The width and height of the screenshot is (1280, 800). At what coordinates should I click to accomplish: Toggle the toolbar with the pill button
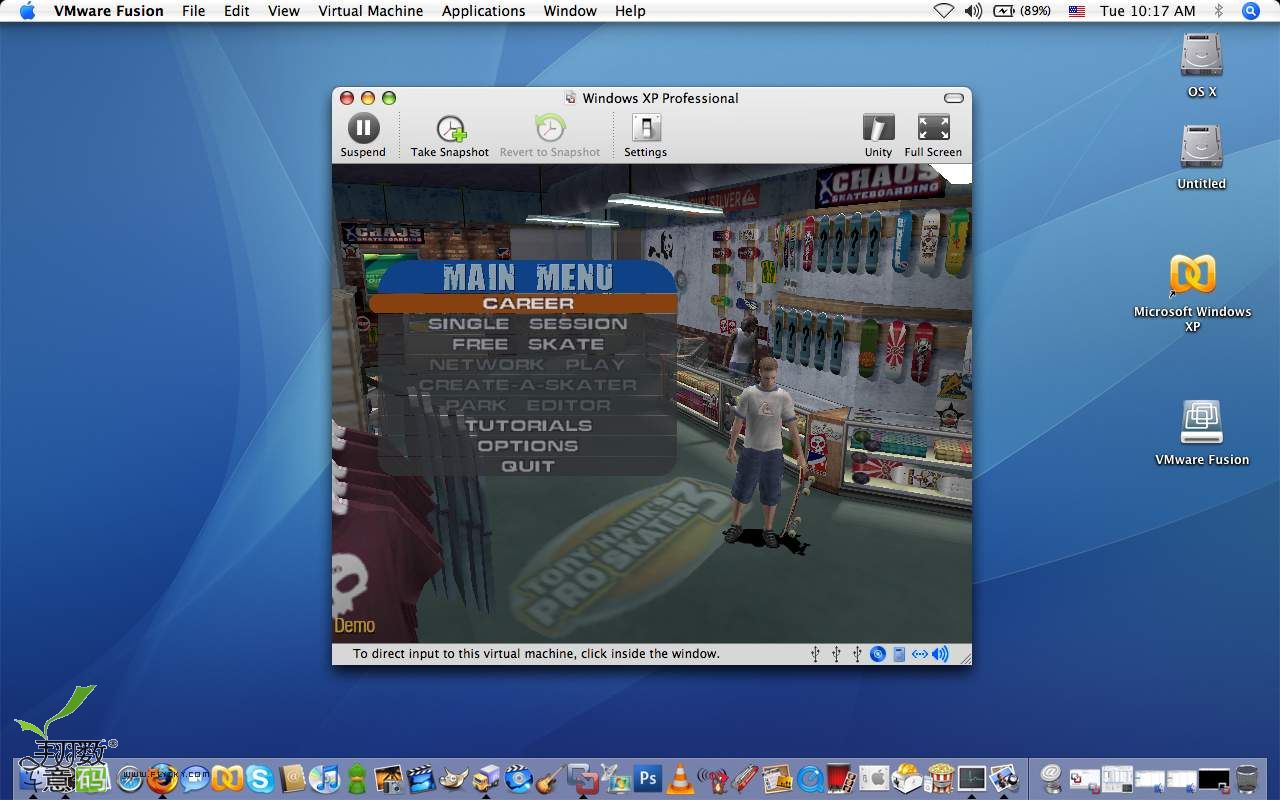(x=954, y=98)
